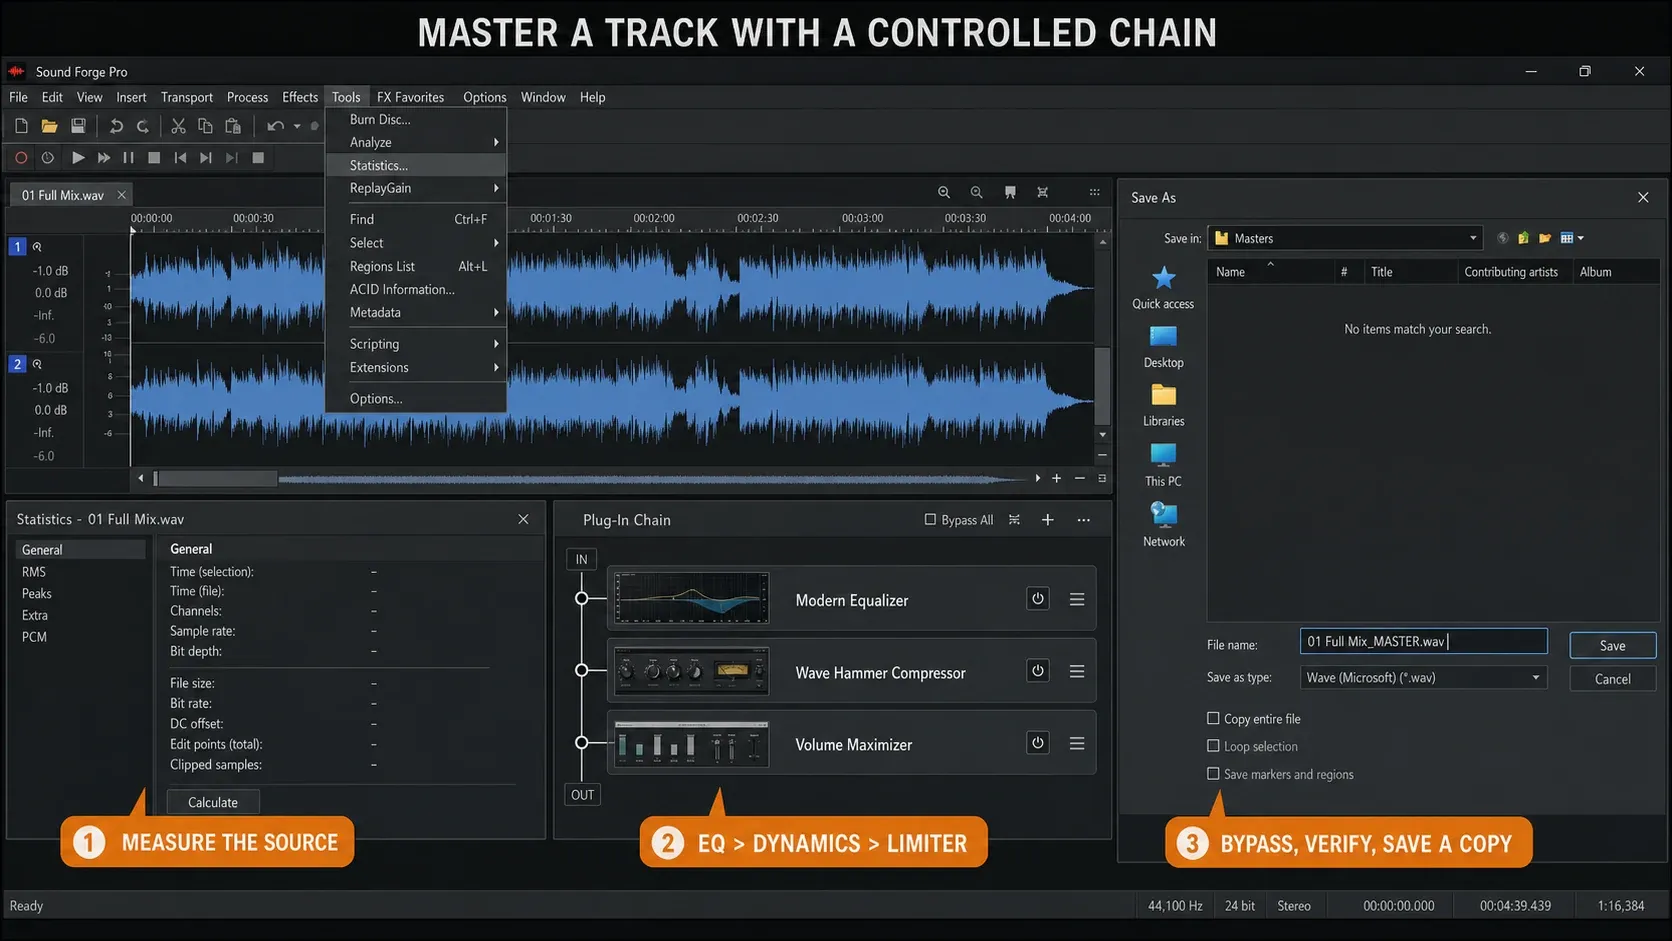Viewport: 1672px width, 941px height.
Task: Zoom in on the waveform with the magnifier plus
Action: point(944,192)
